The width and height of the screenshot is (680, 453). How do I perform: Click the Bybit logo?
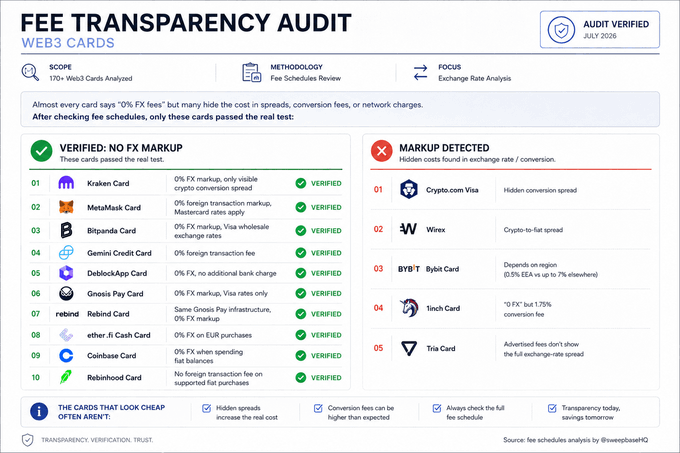pyautogui.click(x=409, y=268)
